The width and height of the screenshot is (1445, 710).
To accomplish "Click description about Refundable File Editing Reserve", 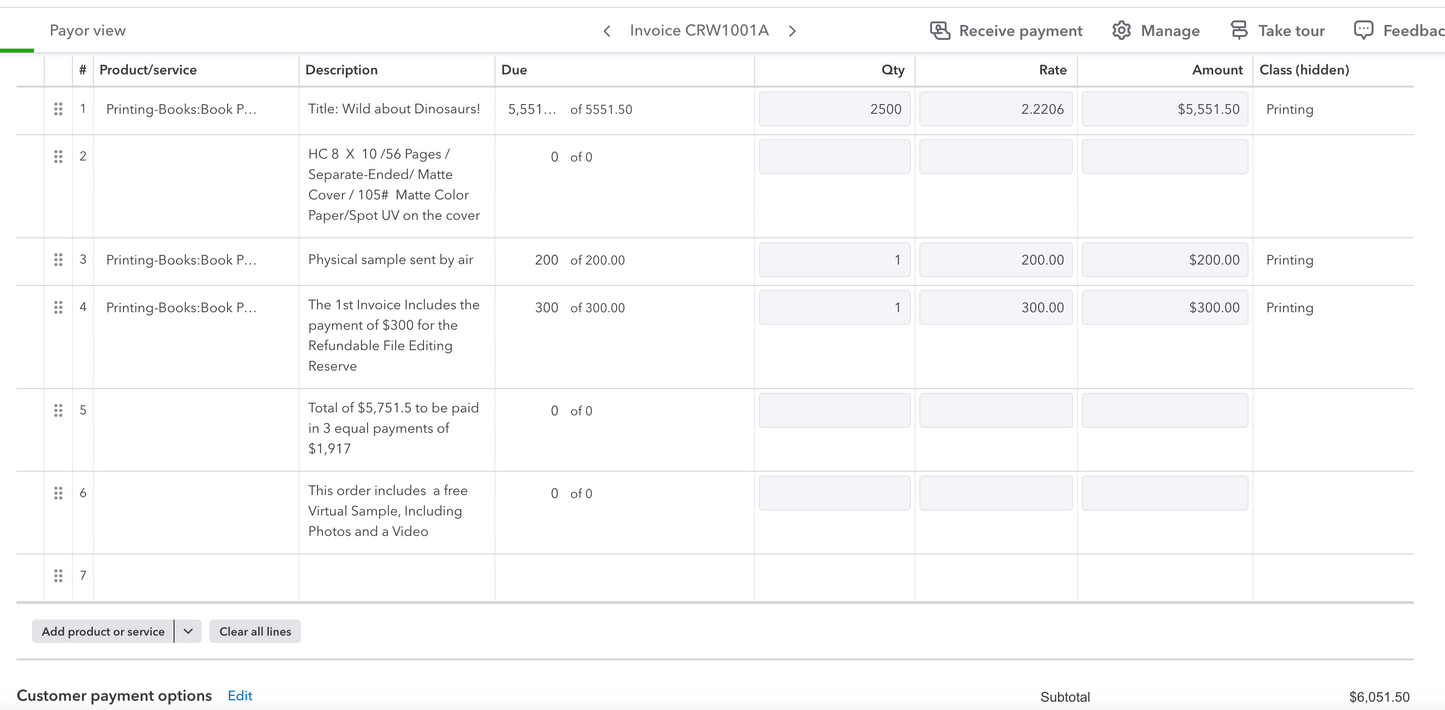I will pyautogui.click(x=394, y=336).
